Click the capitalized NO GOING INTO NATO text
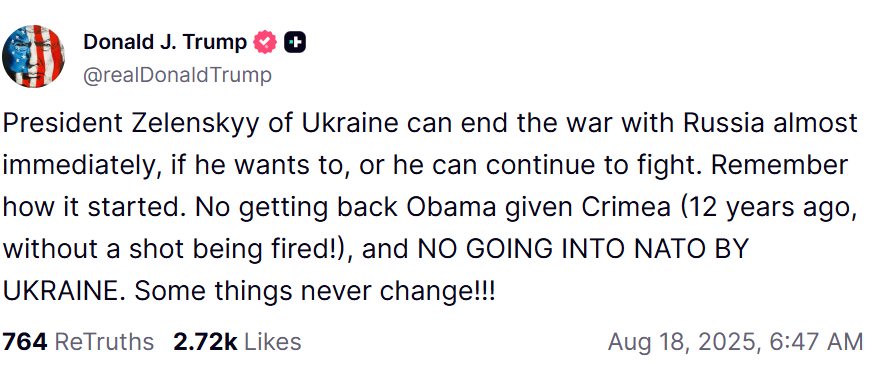The height and width of the screenshot is (368, 873). click(x=564, y=250)
